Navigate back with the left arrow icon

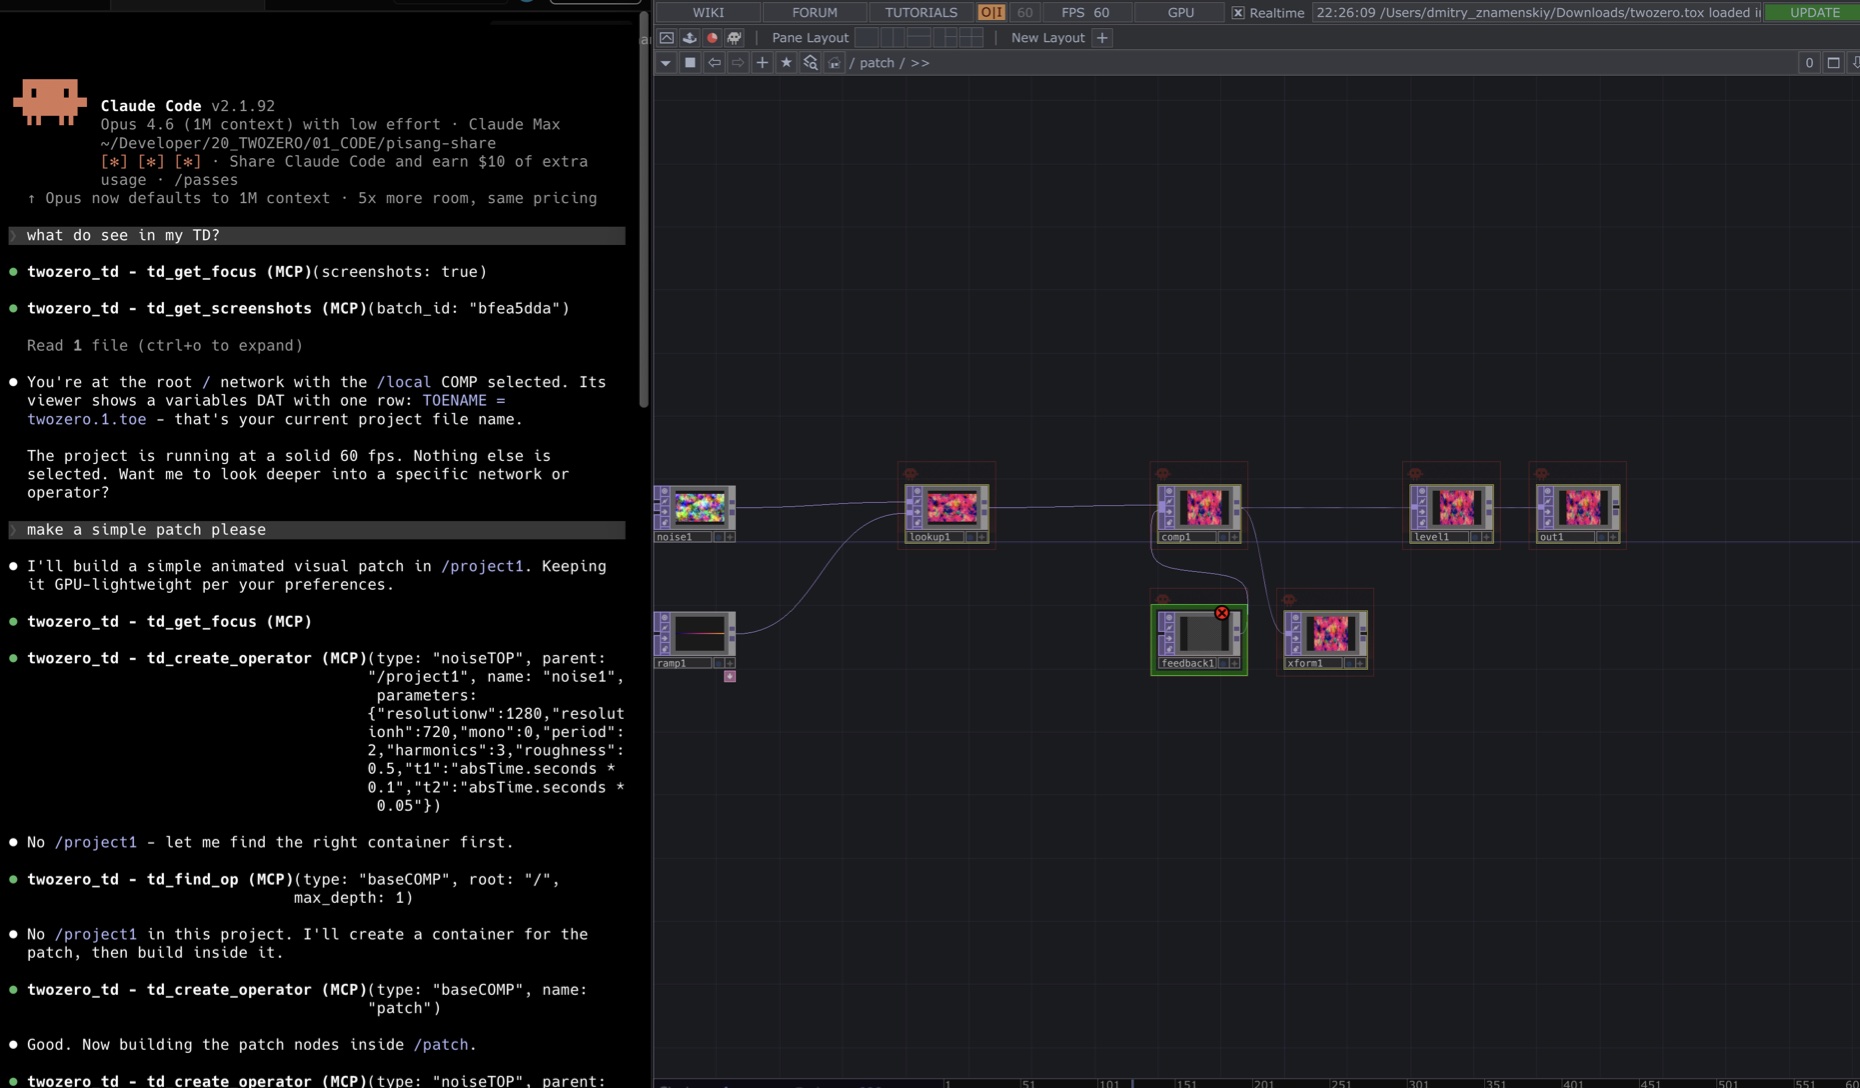(714, 63)
